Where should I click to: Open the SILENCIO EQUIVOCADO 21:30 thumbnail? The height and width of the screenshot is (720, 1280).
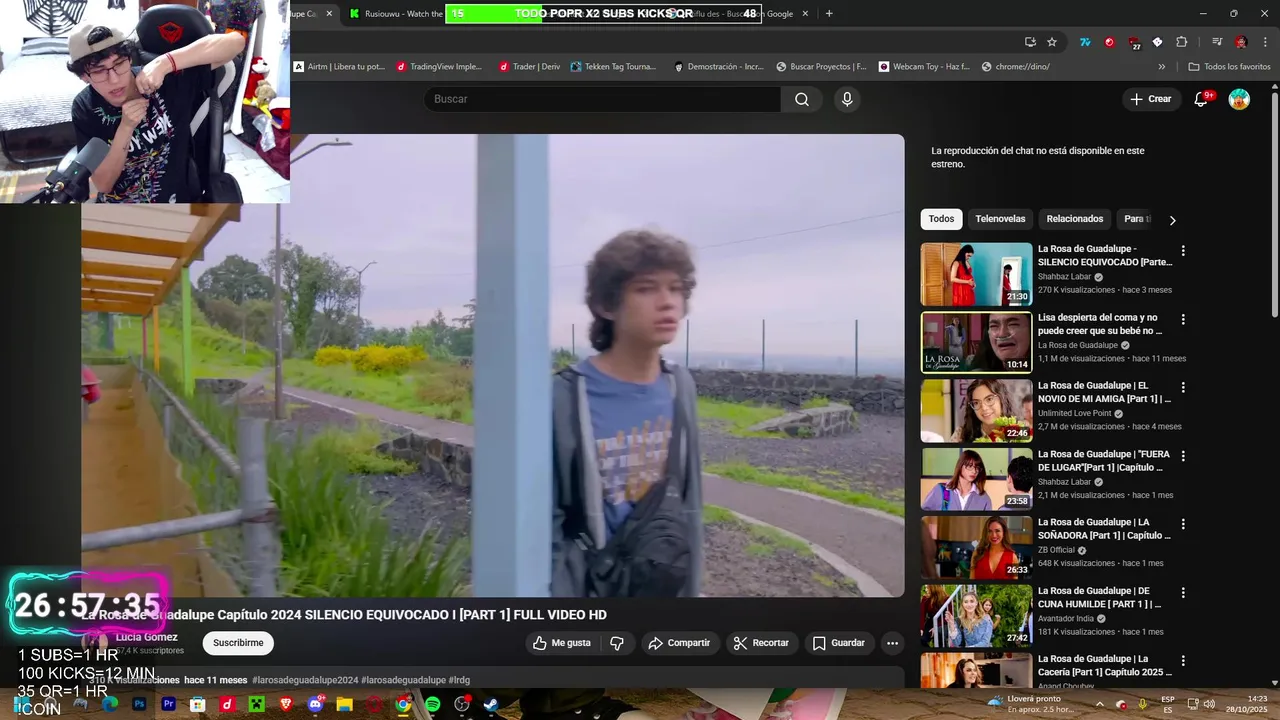click(x=976, y=274)
